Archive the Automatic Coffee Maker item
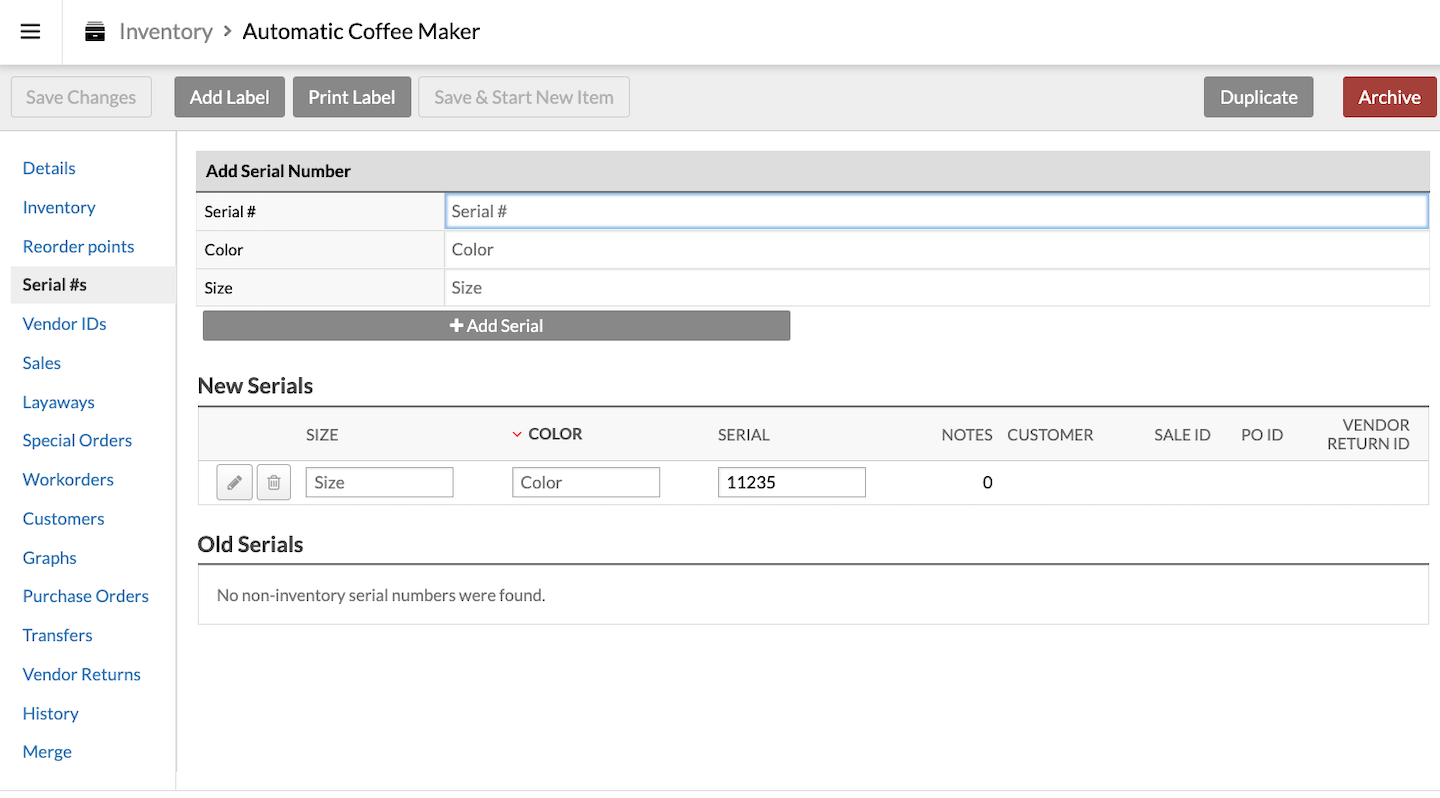Screen dimensions: 1440x798 coord(1388,97)
